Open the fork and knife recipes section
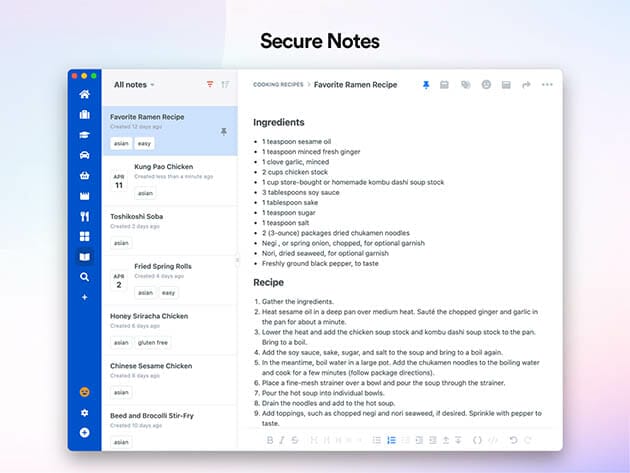The height and width of the screenshot is (473, 630). (84, 216)
